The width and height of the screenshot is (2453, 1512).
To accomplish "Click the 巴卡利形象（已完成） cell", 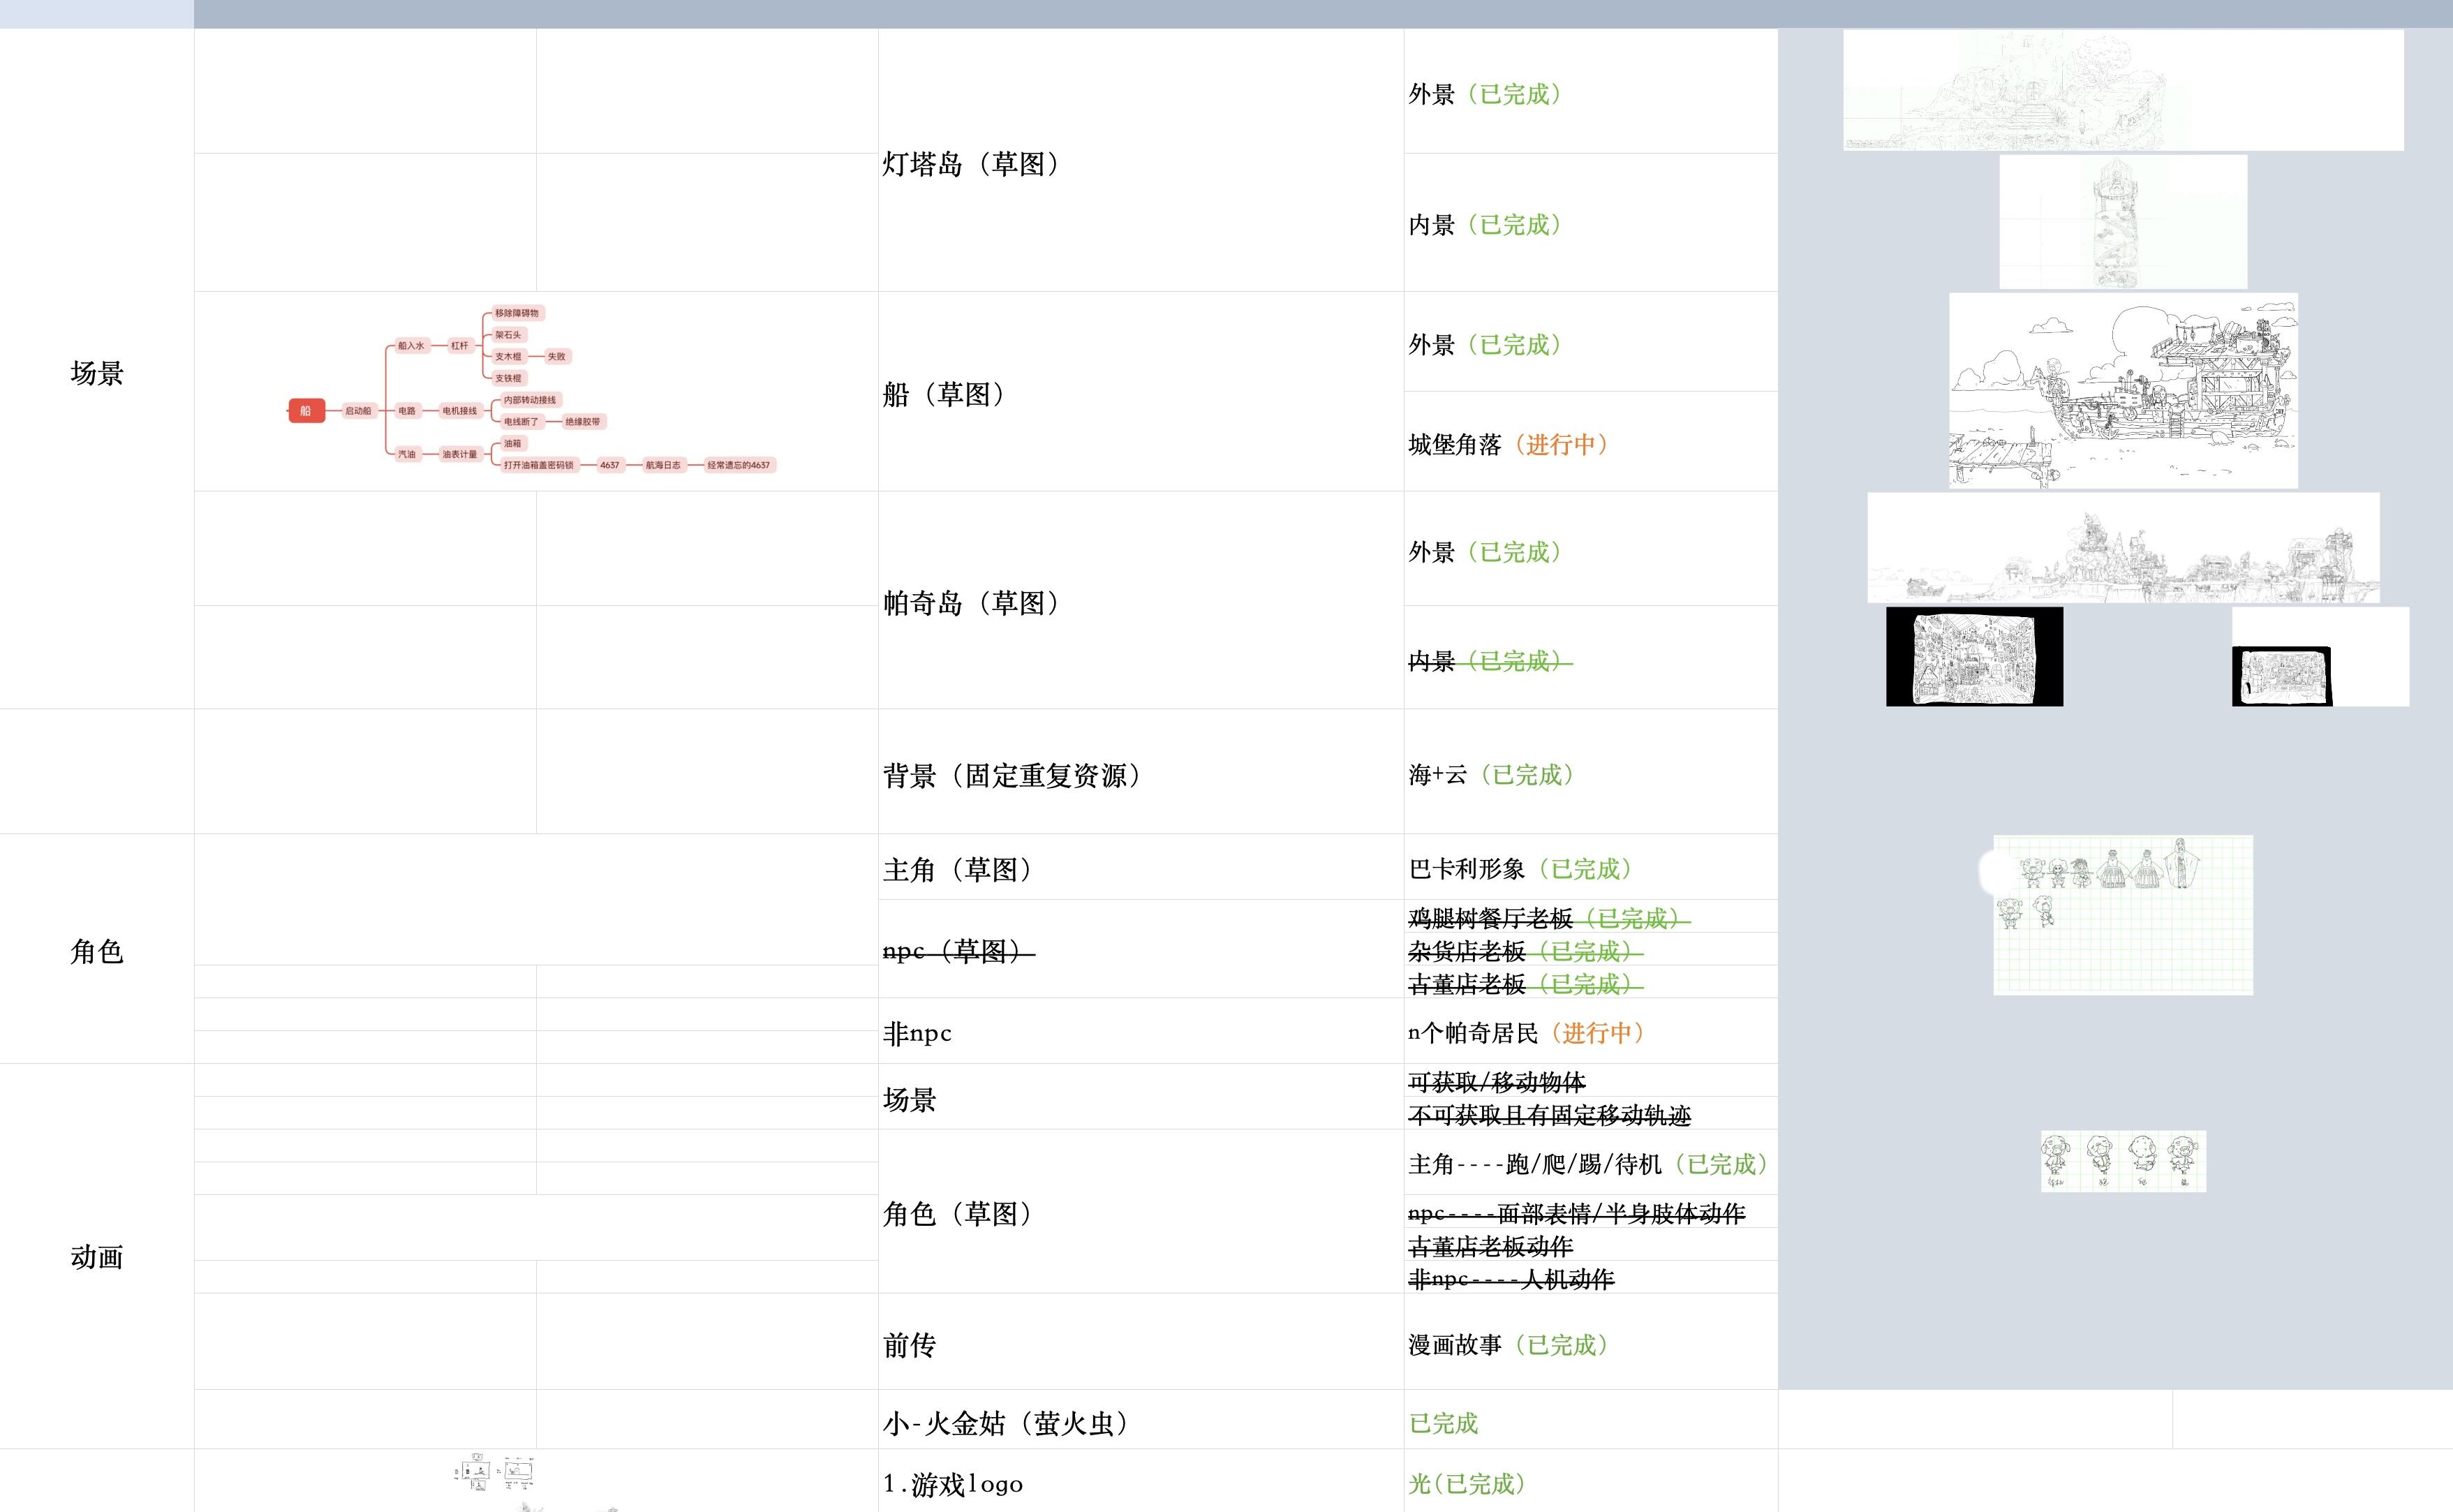I will coord(1591,867).
